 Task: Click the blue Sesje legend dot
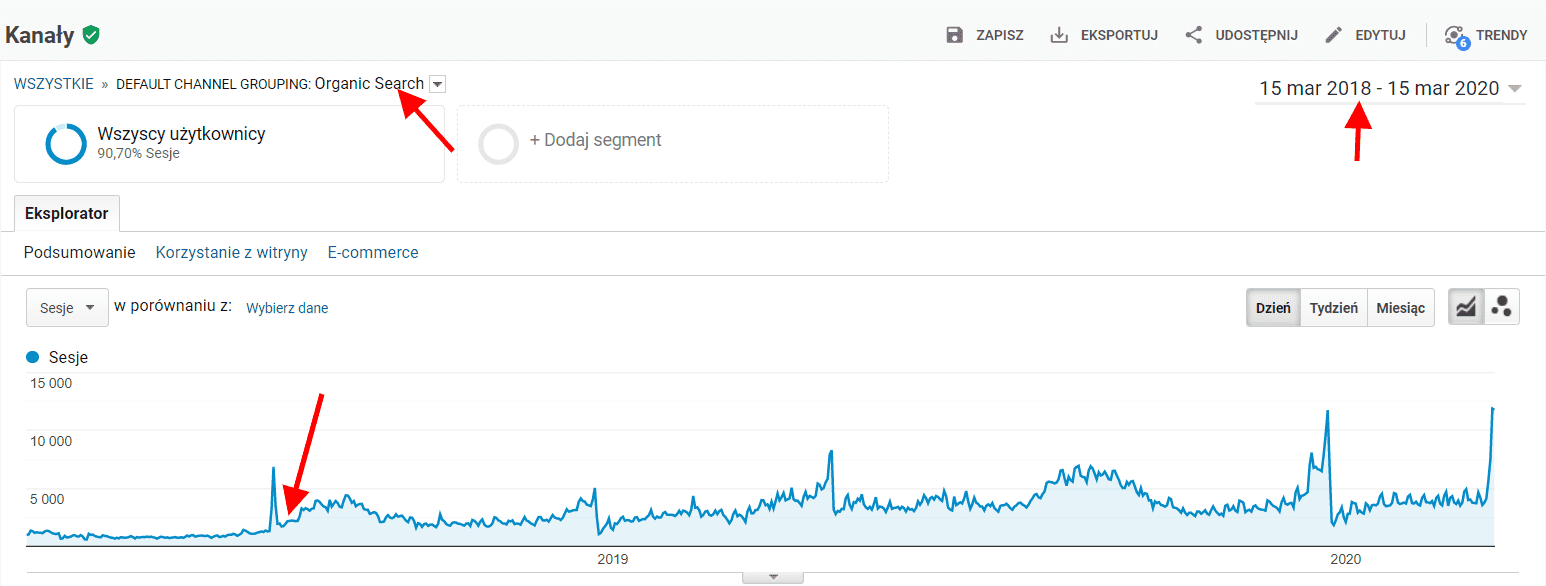click(33, 357)
